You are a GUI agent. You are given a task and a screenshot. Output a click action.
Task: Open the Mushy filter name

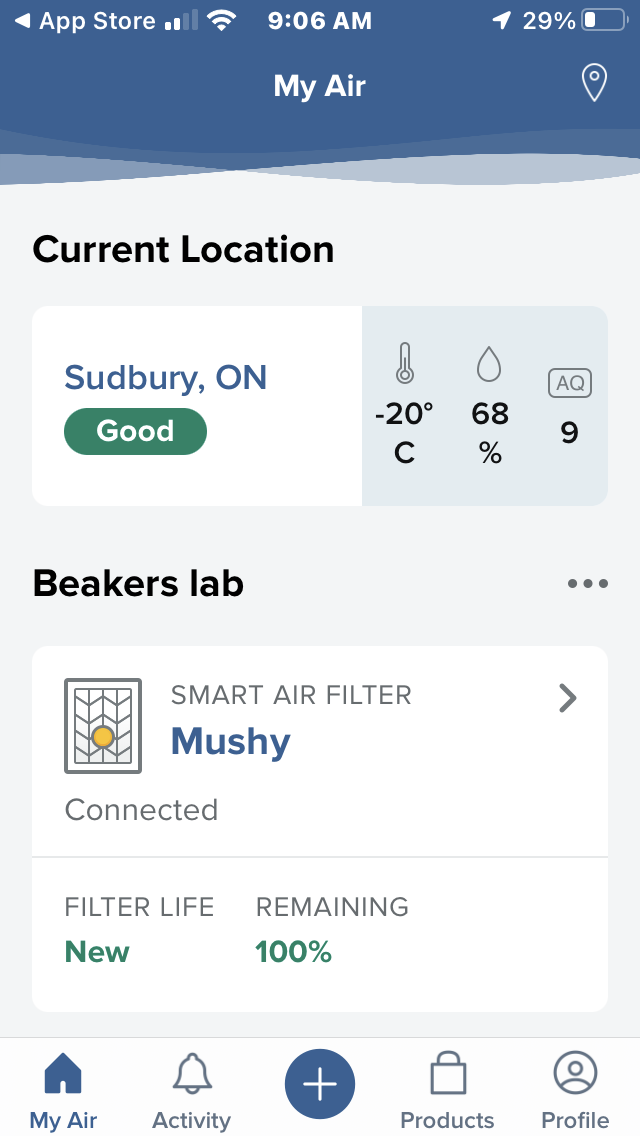(230, 742)
